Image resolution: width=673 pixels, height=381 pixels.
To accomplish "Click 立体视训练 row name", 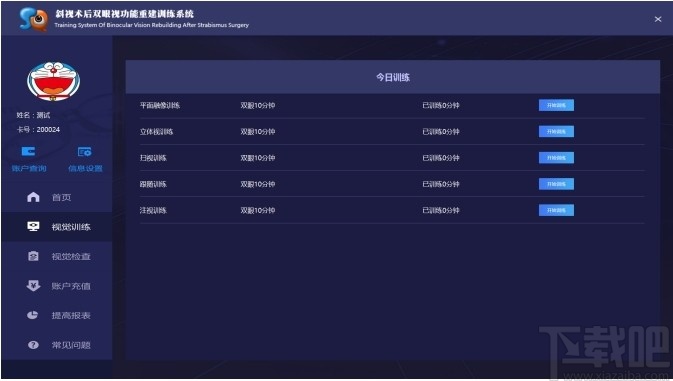I will tap(156, 132).
